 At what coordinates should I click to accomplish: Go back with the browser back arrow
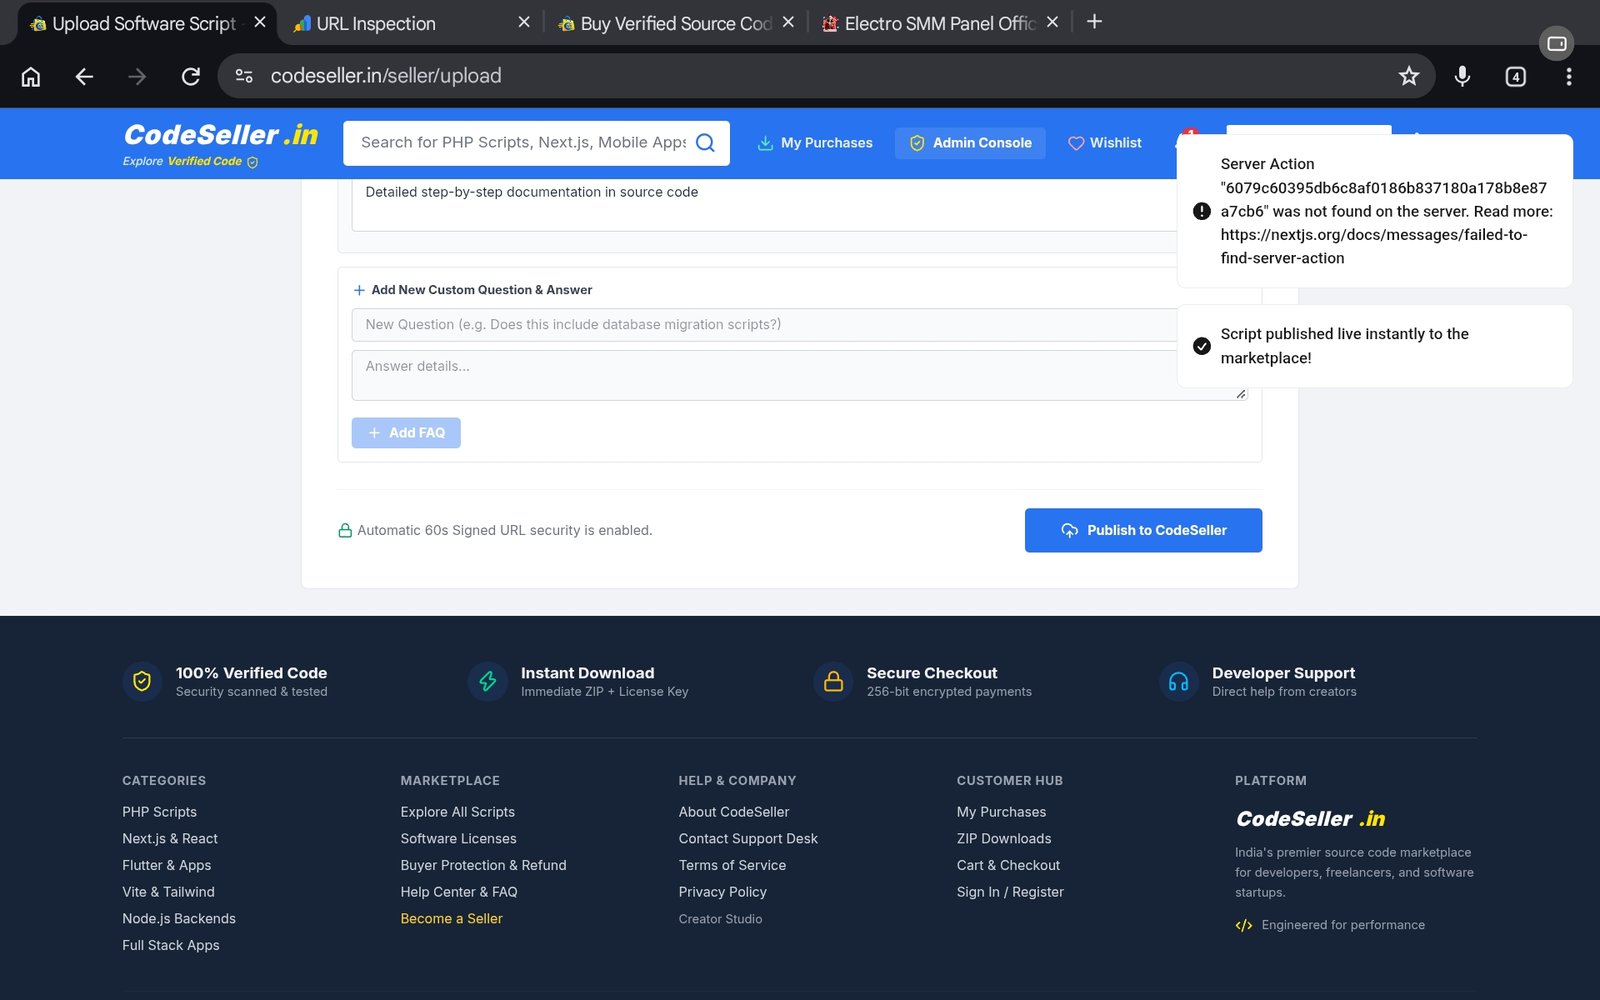[84, 76]
